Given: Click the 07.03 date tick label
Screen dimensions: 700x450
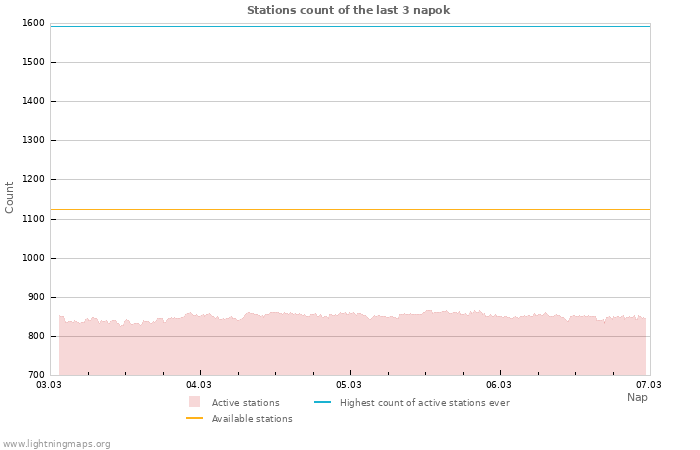Looking at the screenshot, I should [649, 384].
